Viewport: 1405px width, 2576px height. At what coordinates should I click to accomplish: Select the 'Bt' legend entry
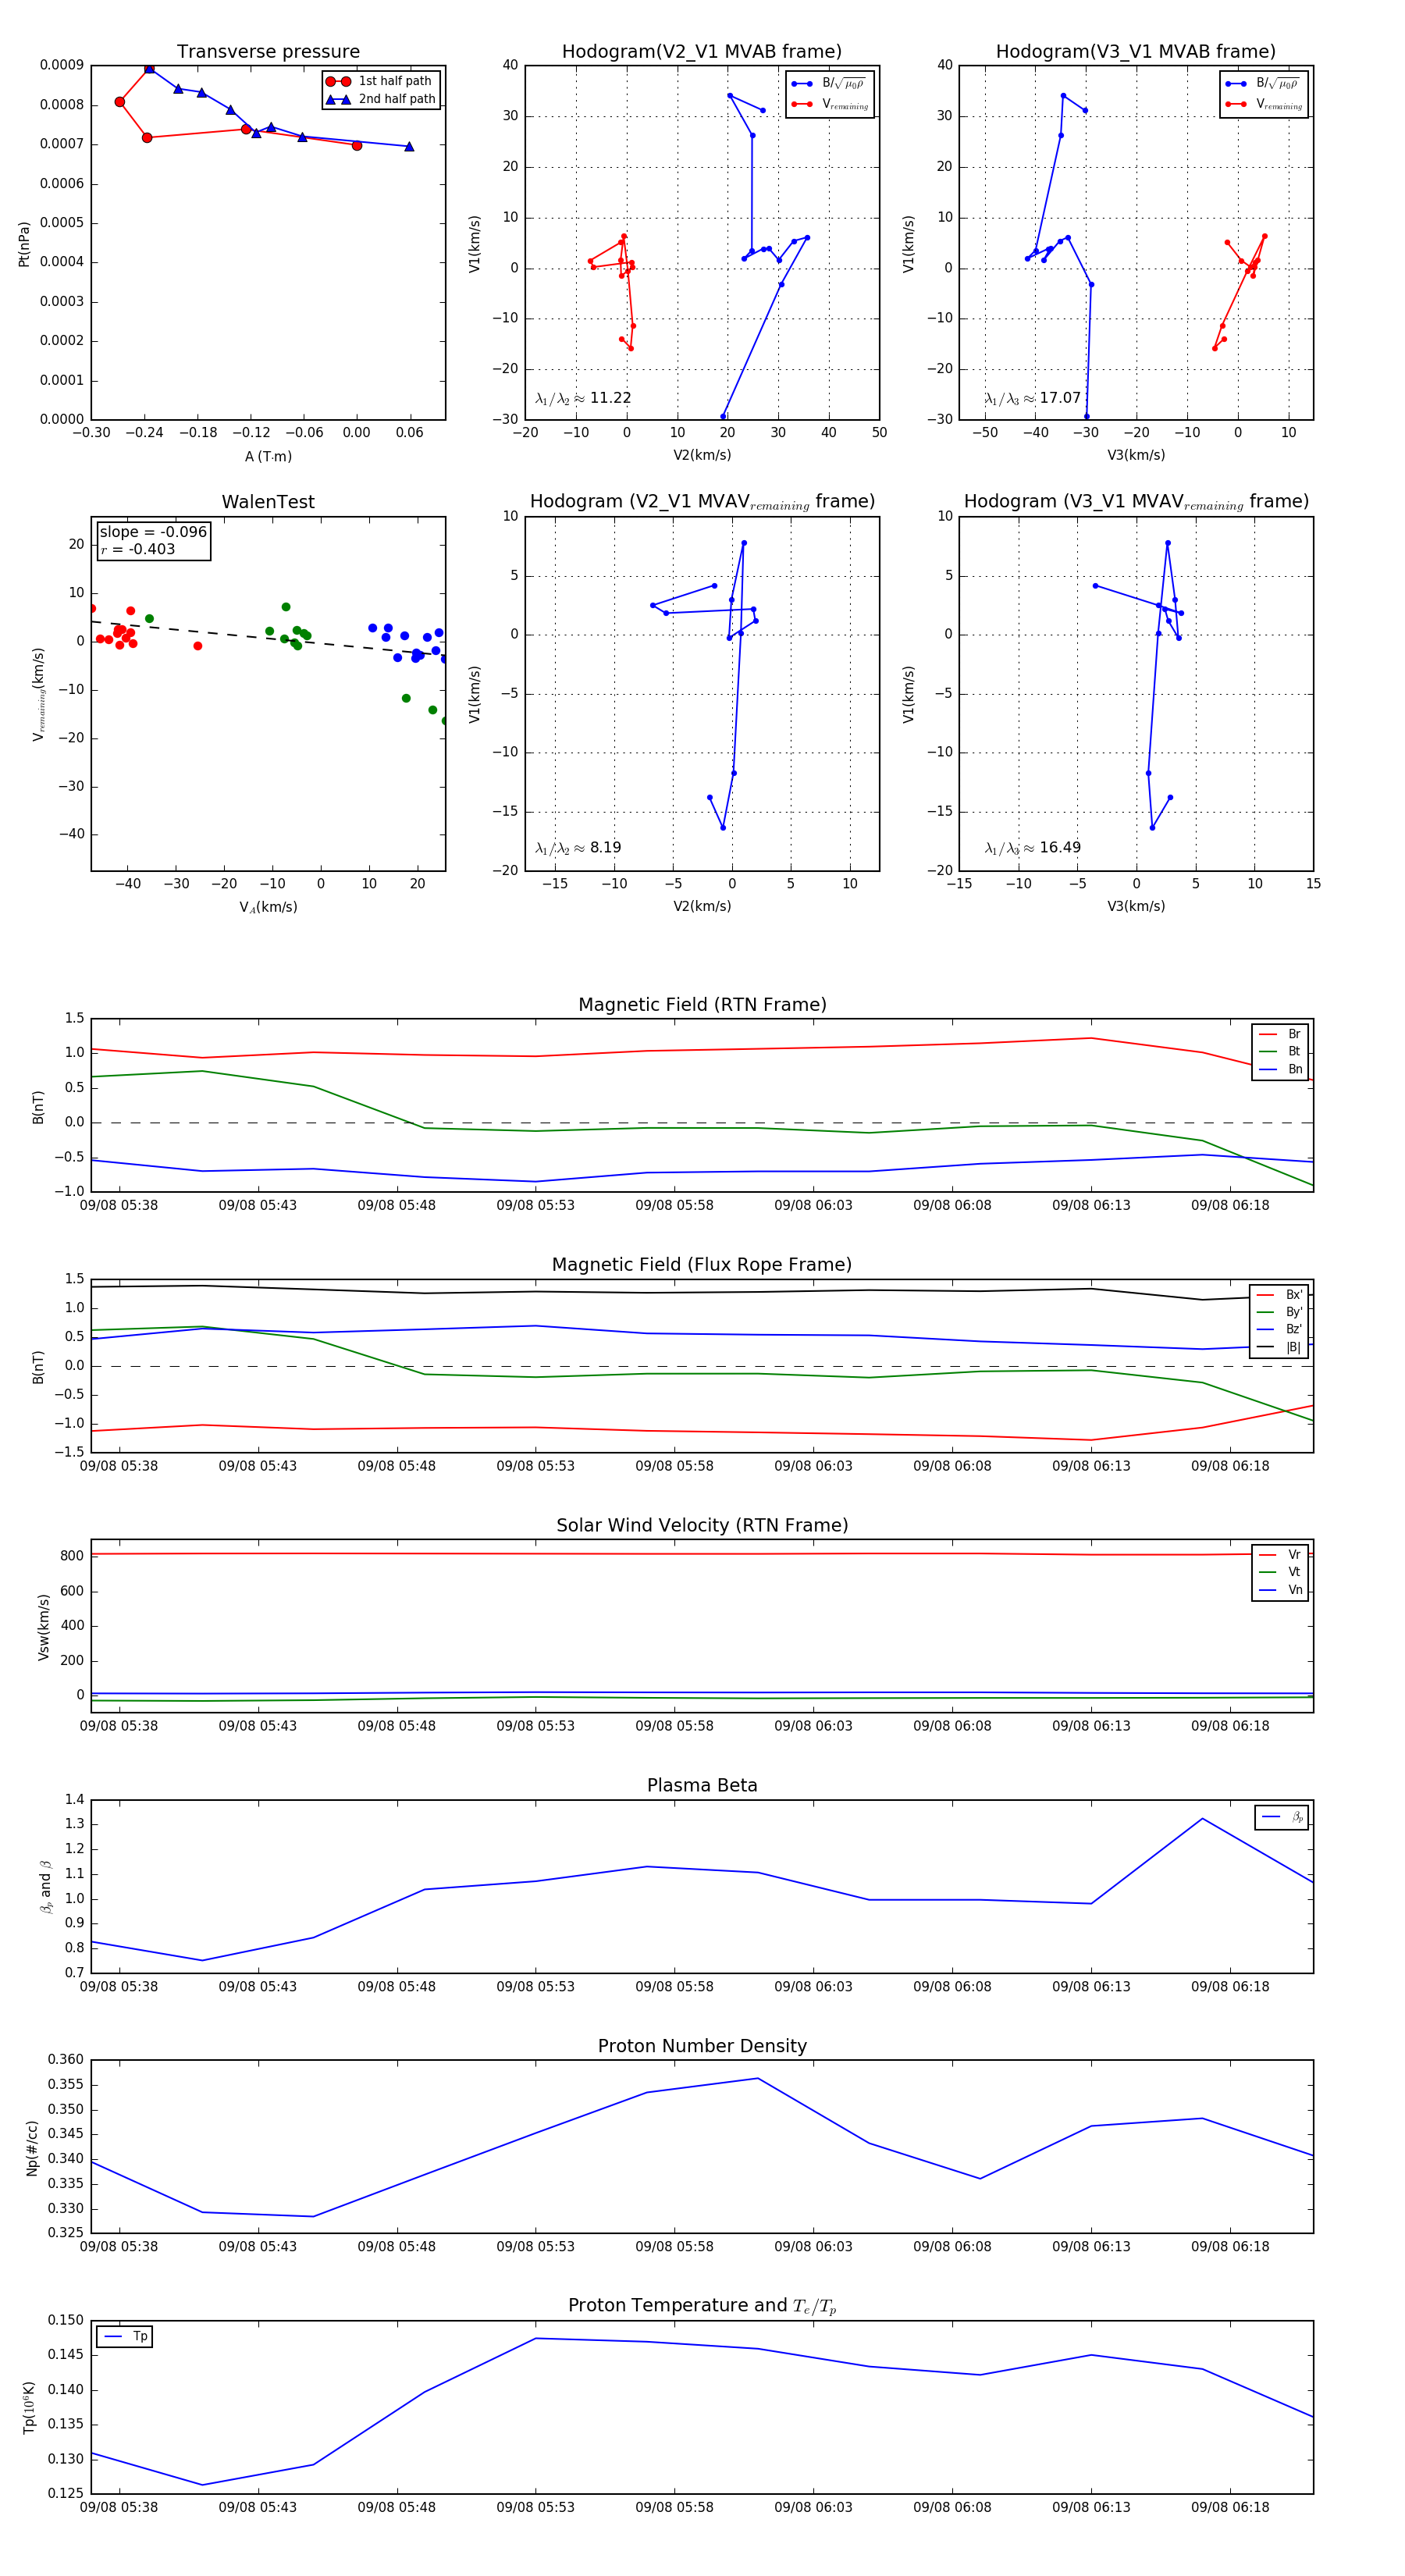point(1280,1051)
